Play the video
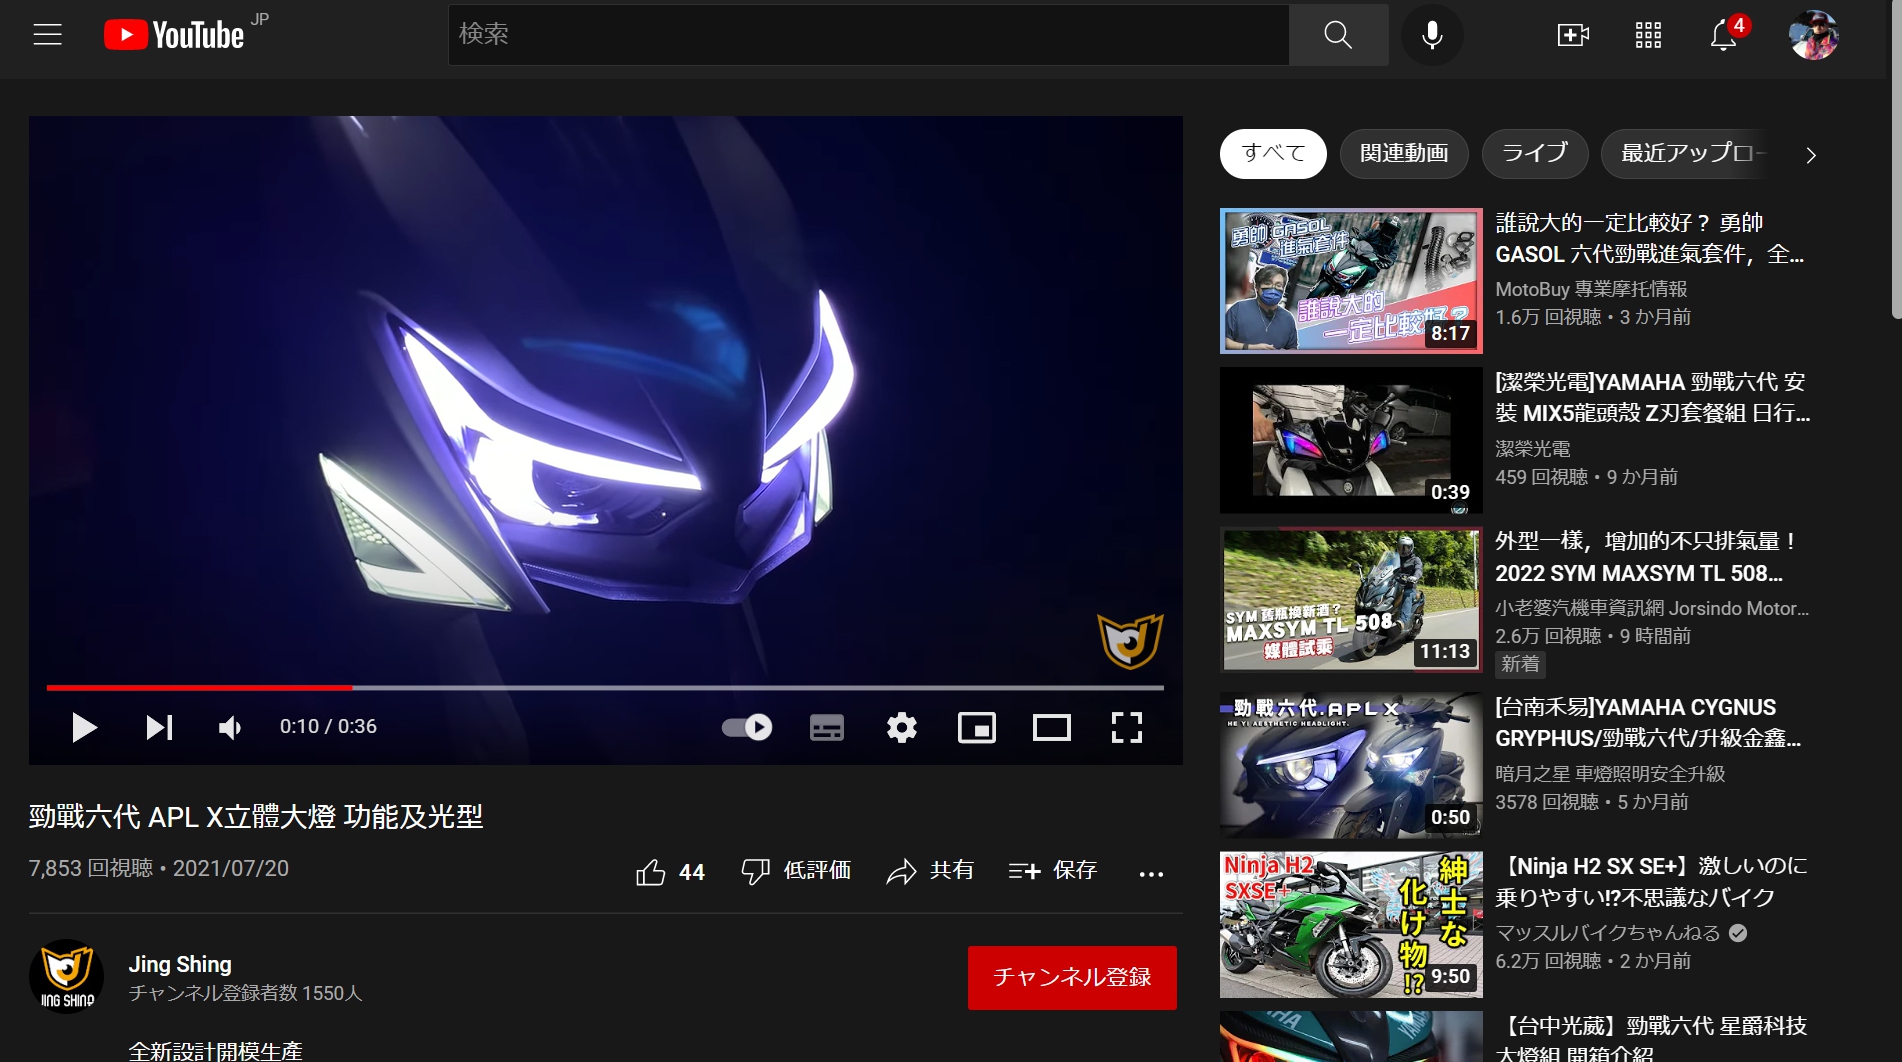 point(84,727)
